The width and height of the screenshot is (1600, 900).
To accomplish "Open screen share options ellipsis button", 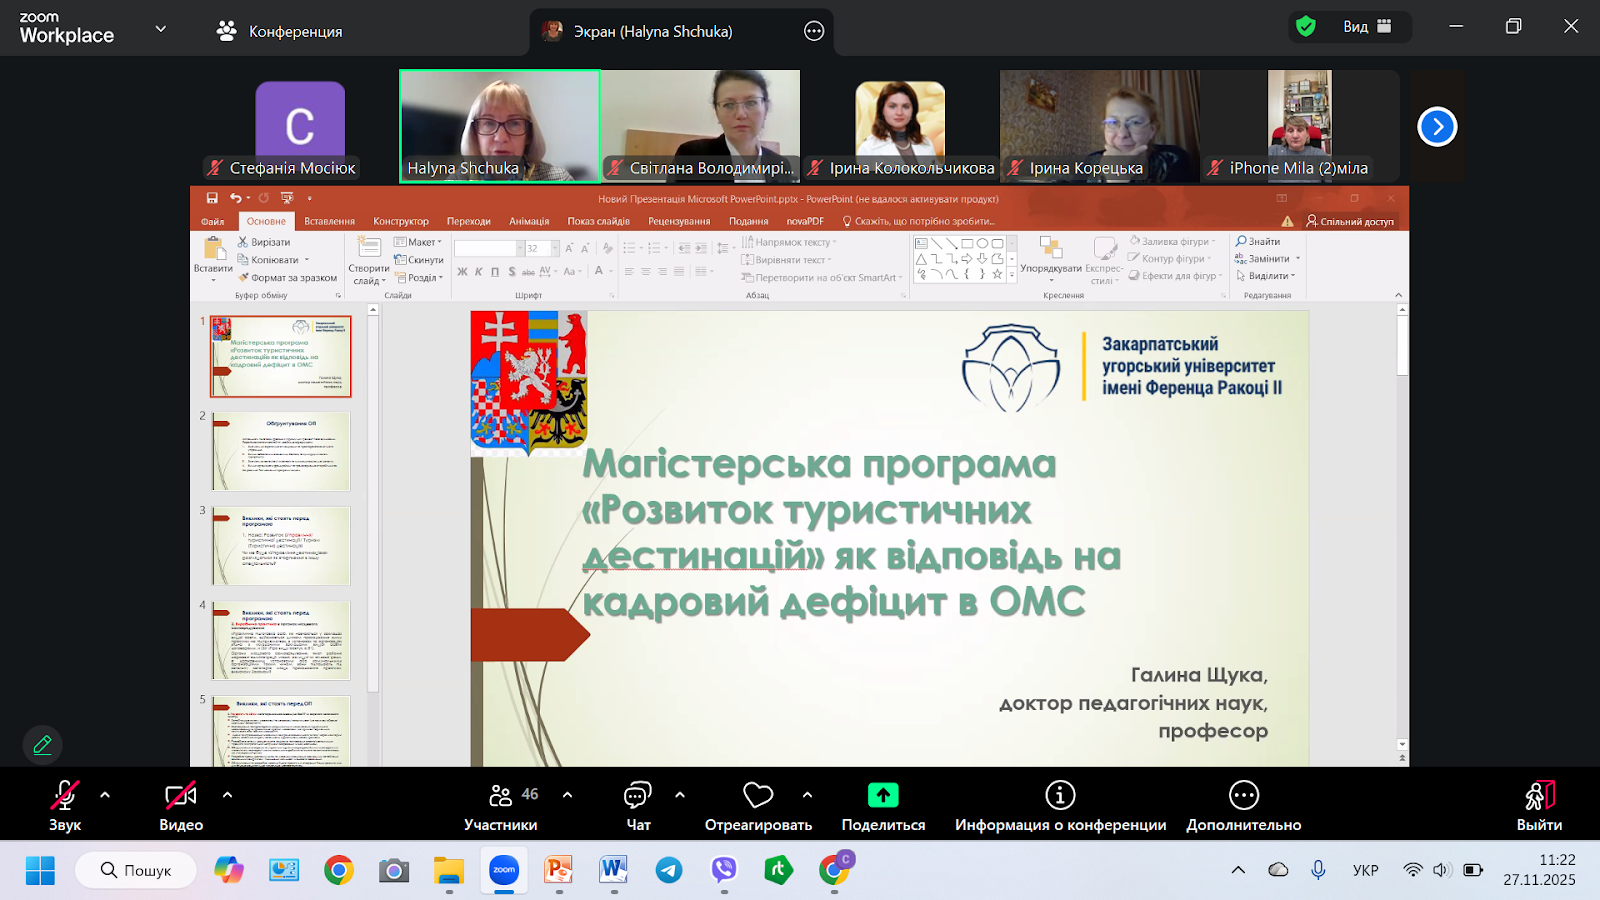I will 814,32.
